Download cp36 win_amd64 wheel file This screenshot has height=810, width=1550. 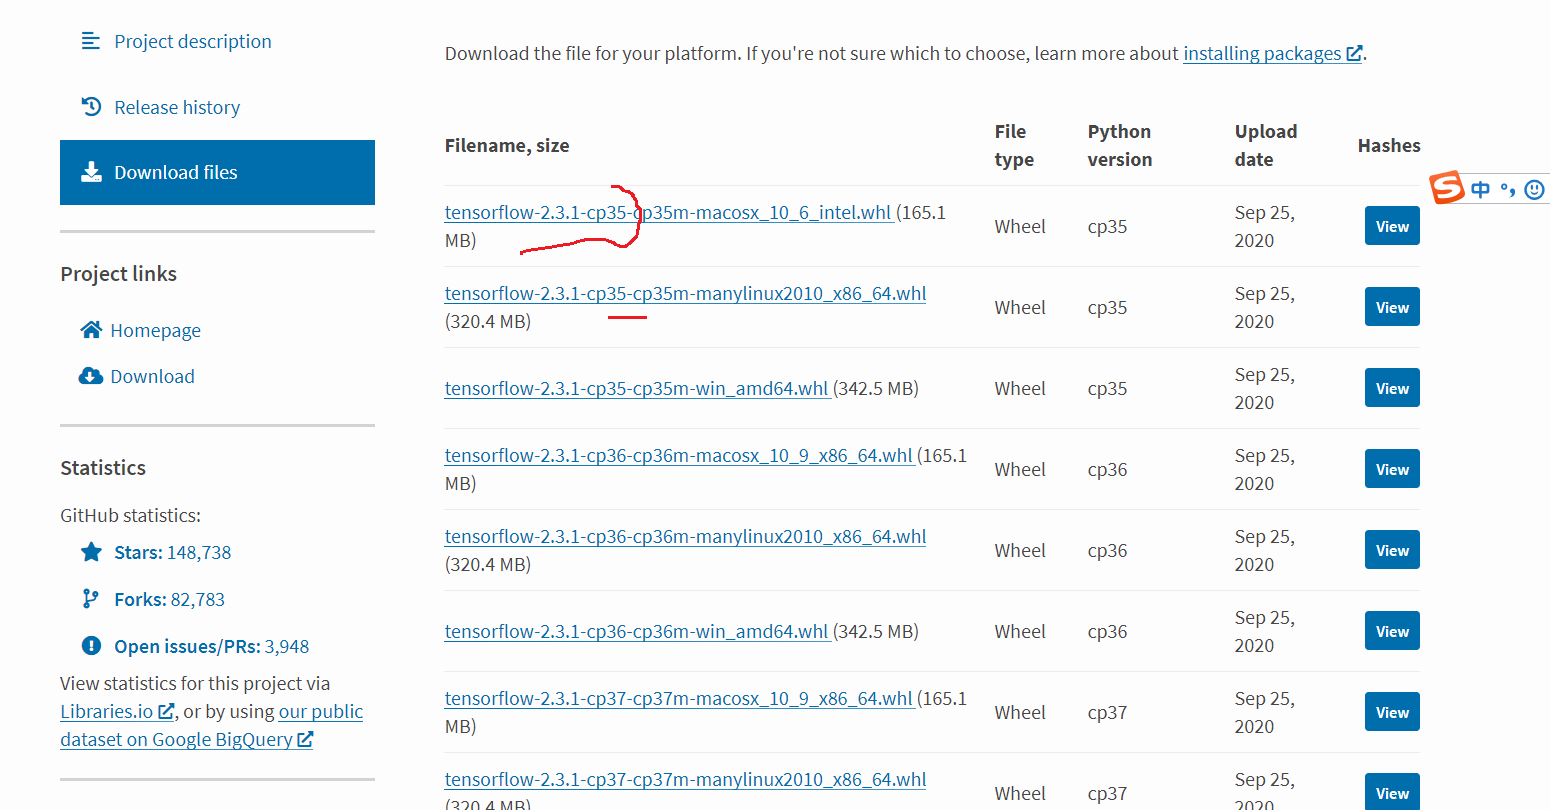[636, 631]
